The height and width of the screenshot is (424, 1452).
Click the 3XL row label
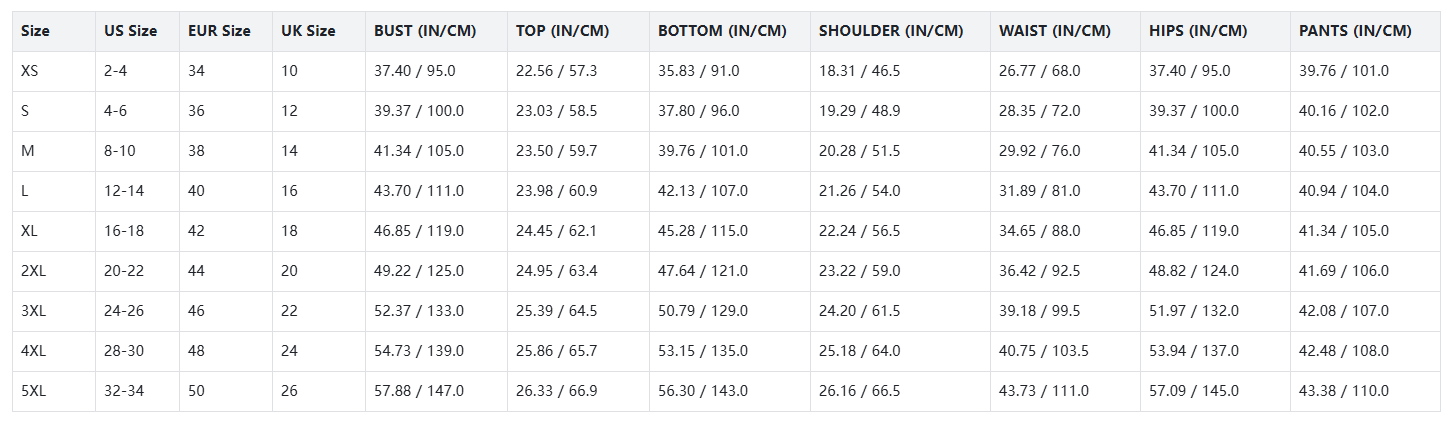click(33, 311)
